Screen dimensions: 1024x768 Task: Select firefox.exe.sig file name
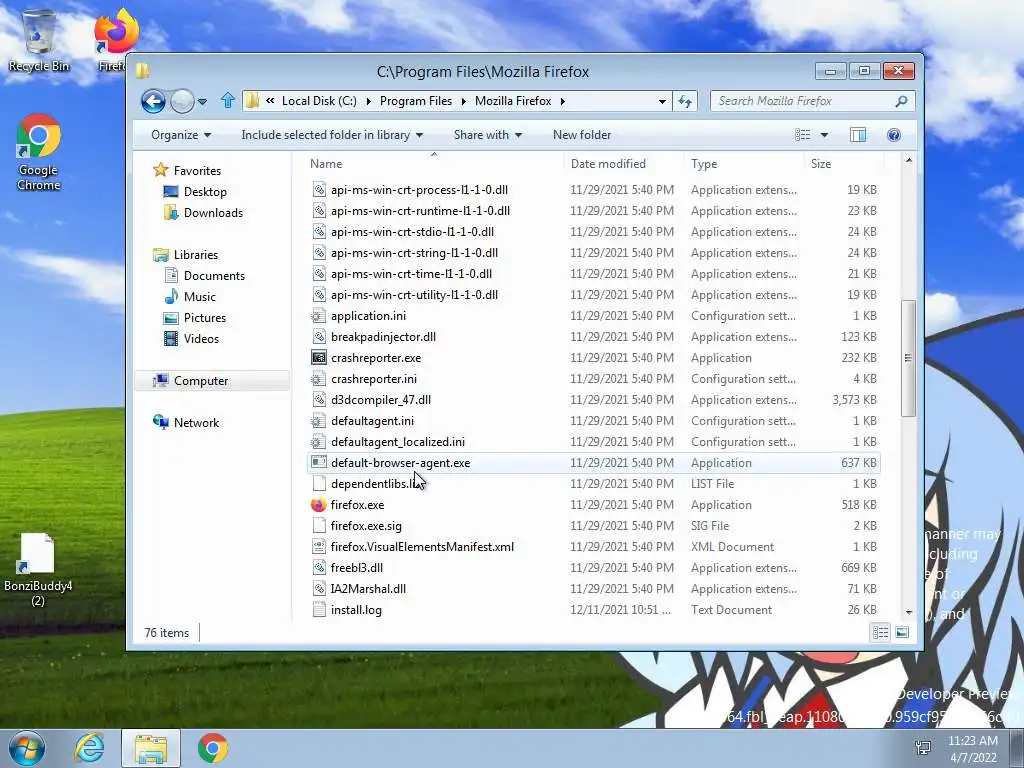(366, 526)
